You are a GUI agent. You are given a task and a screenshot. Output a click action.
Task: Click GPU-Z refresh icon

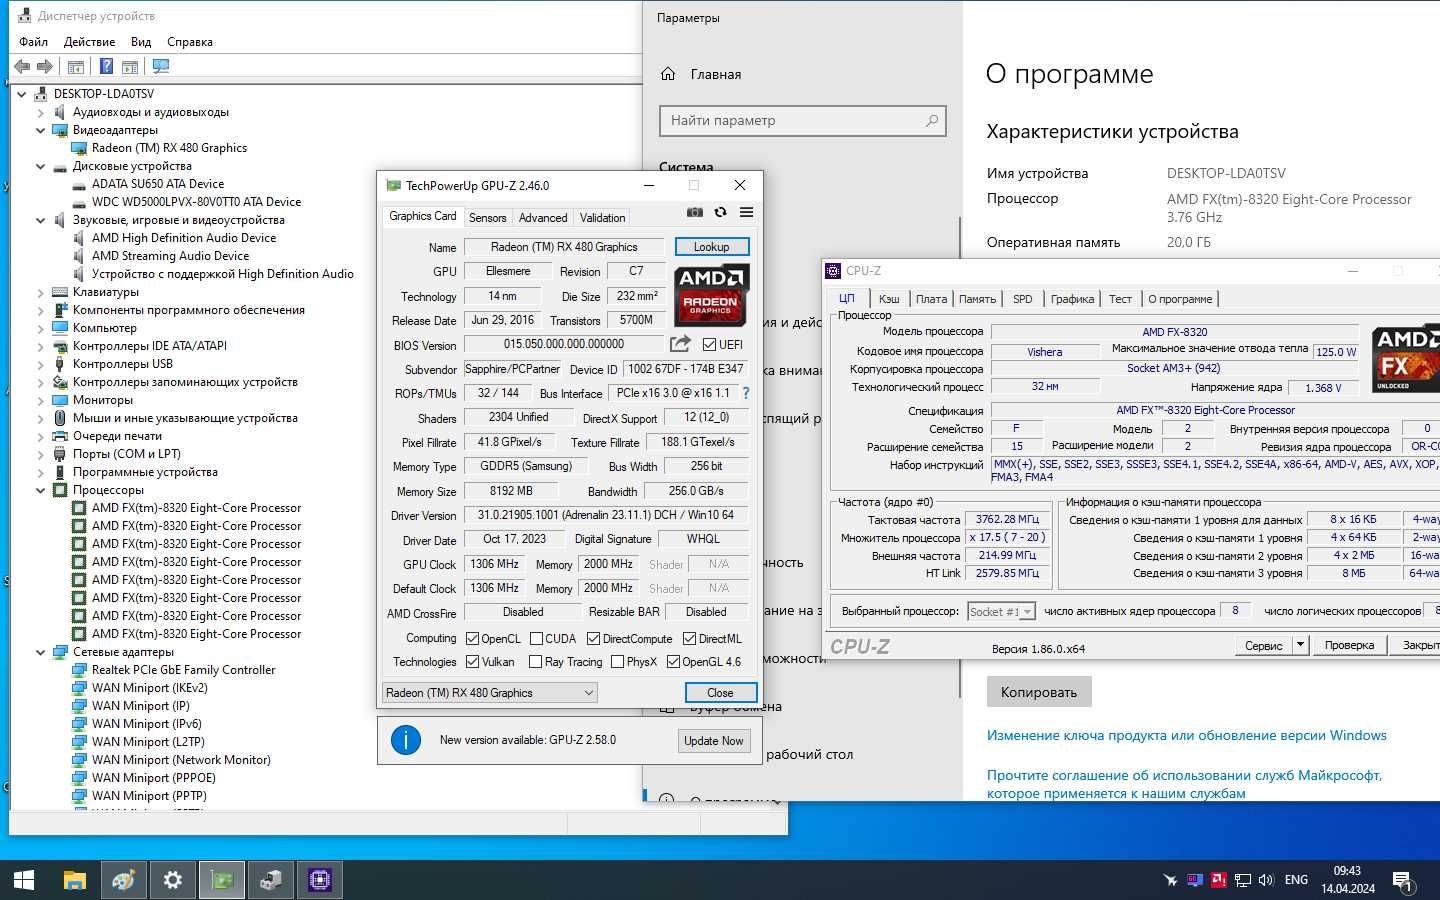tap(720, 212)
